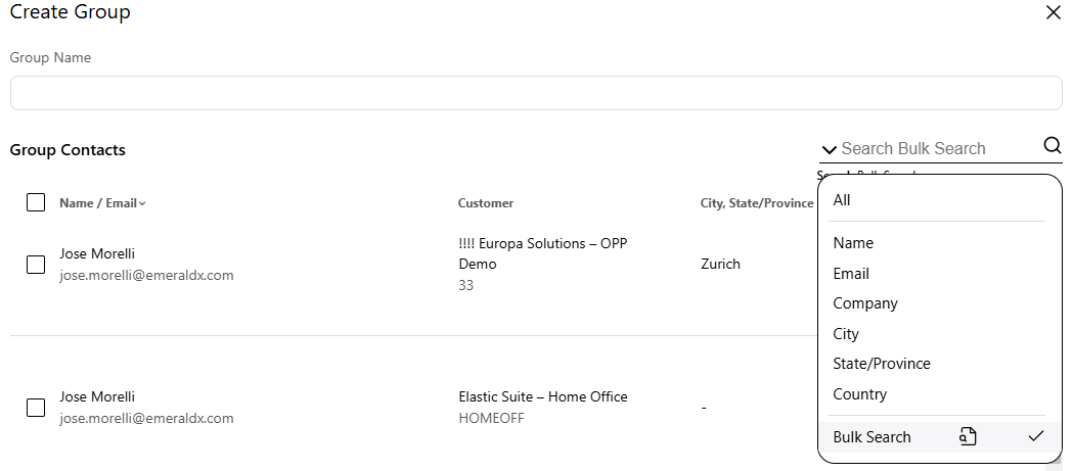Viewport: 1073px width, 471px height.
Task: Pick Country from filter menu
Action: click(x=860, y=395)
